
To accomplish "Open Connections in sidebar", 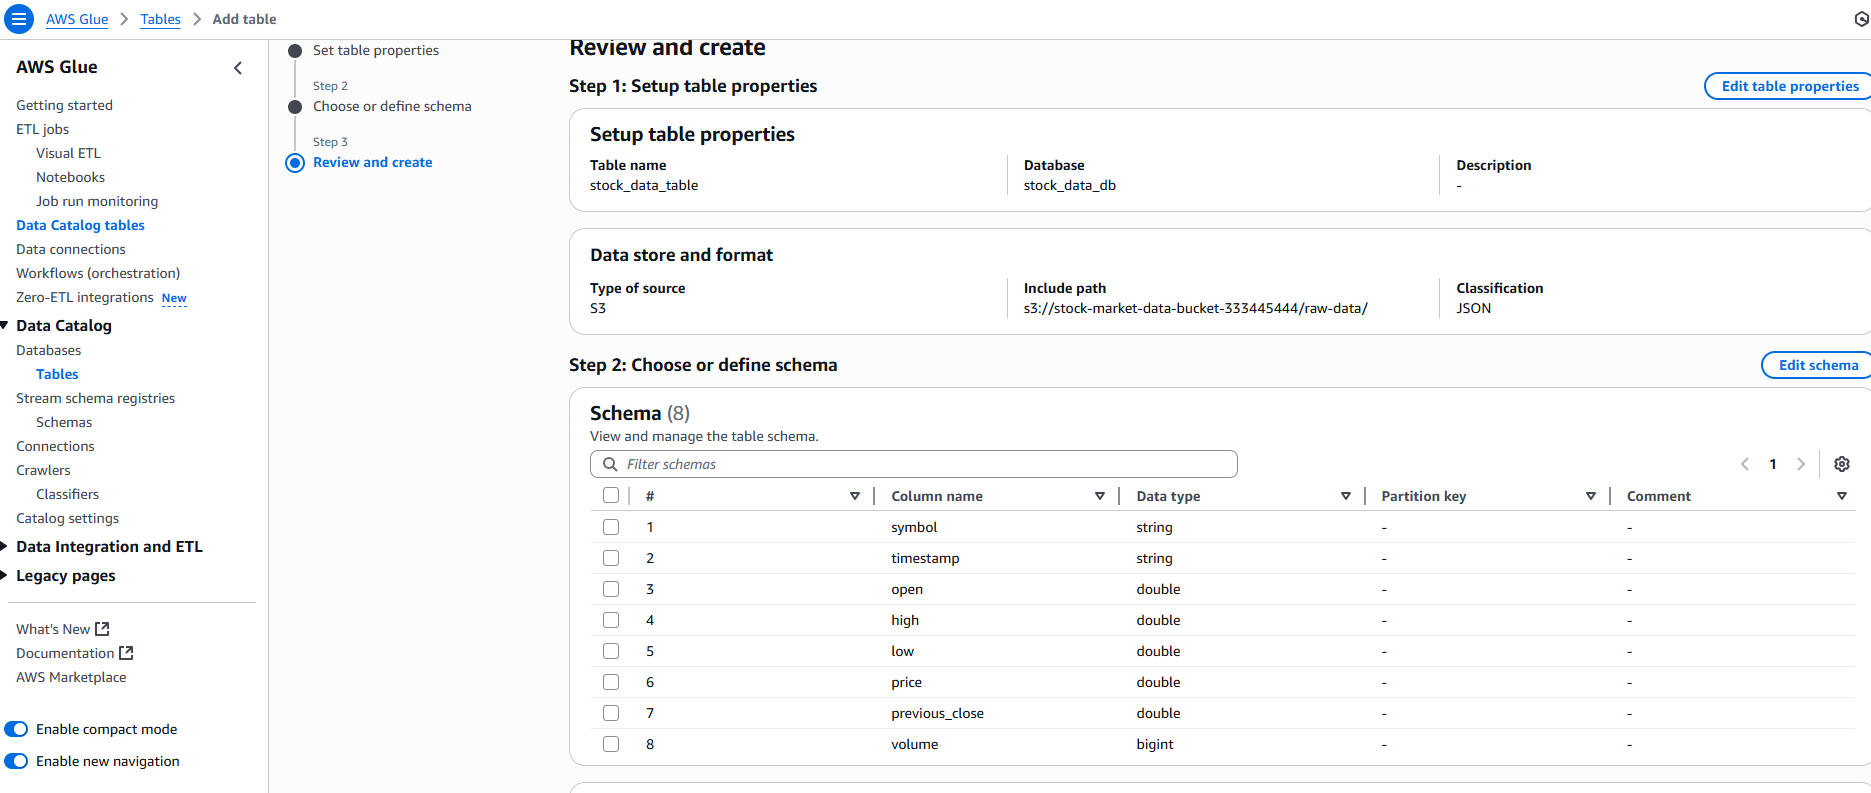I will coord(55,446).
